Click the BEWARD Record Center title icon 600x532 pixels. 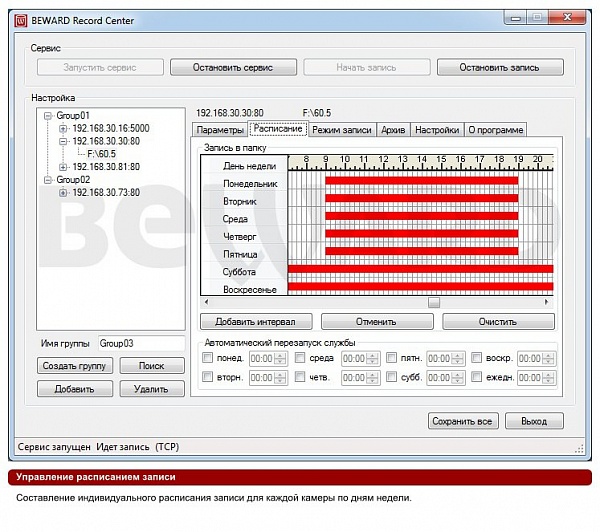tap(21, 20)
